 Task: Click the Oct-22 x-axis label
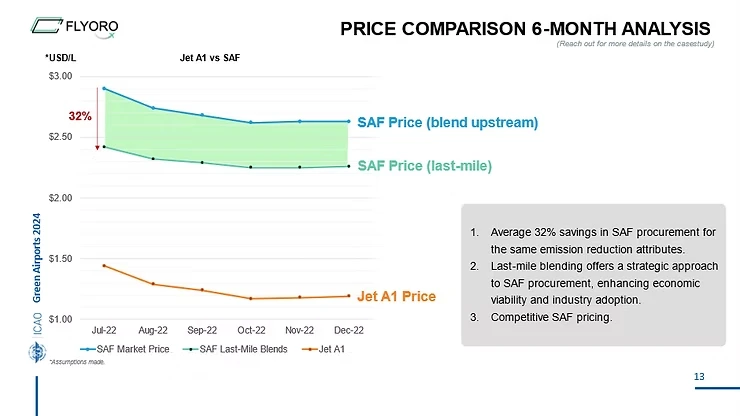tap(251, 329)
